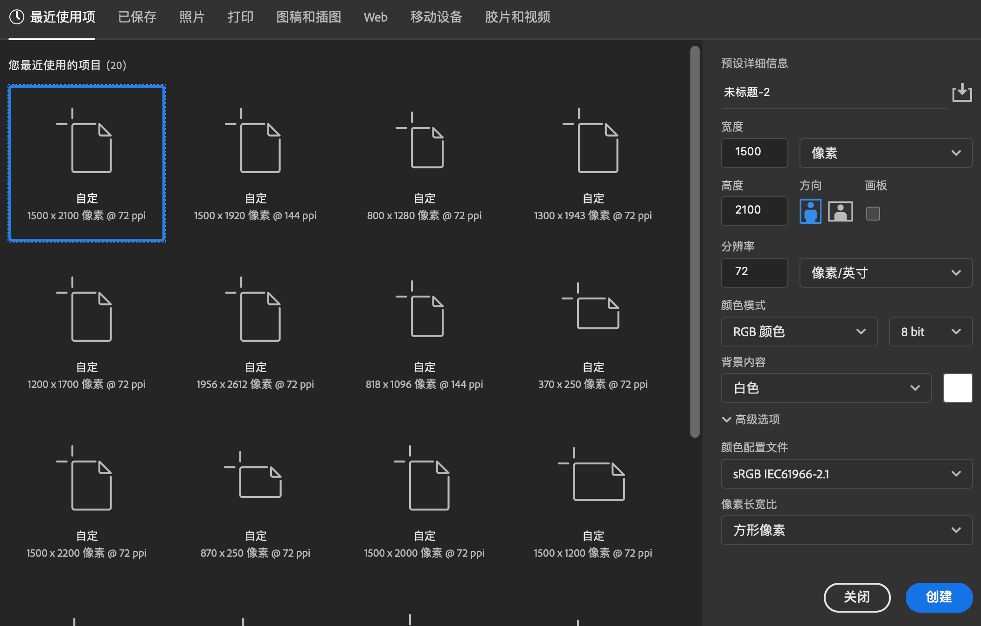Select the 1500 x 2200 像素 @ 72 ppi preset
This screenshot has width=981, height=626.
coord(86,501)
